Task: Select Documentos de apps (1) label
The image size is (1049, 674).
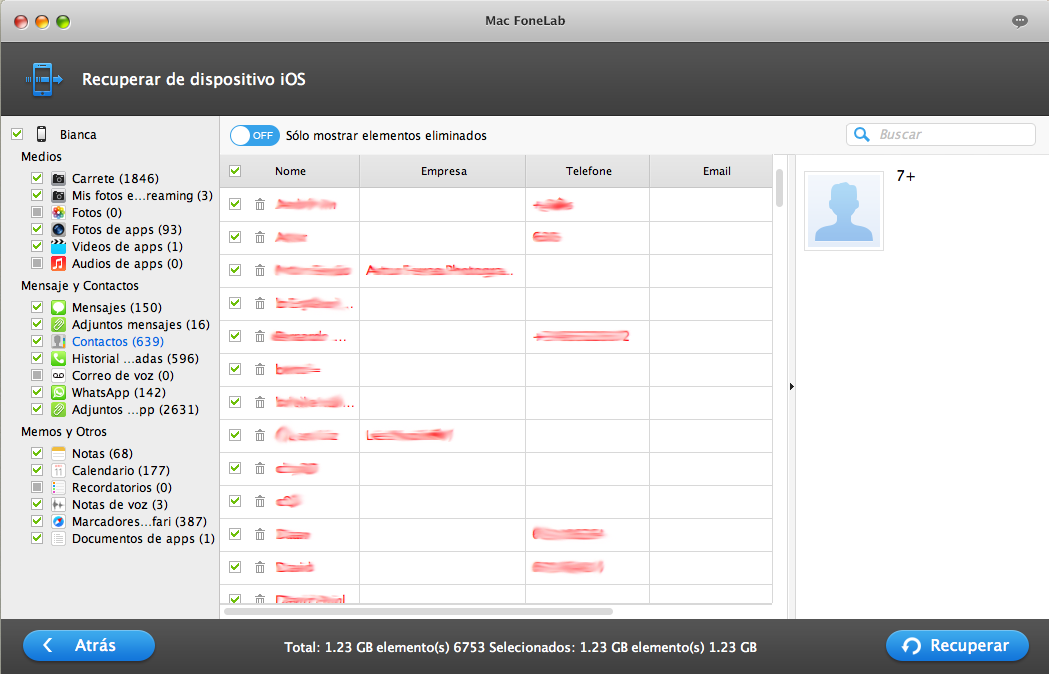Action: 143,539
